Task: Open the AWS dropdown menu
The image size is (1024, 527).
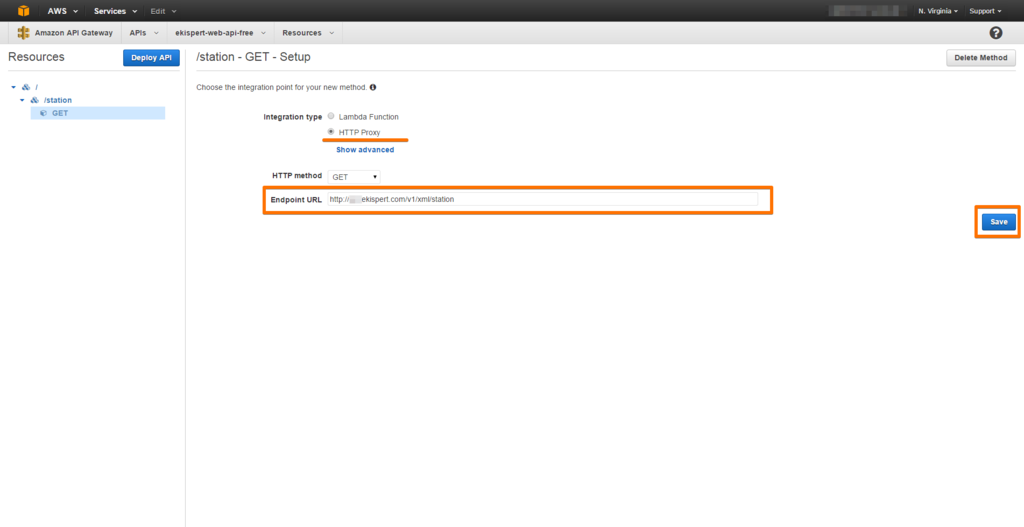Action: point(63,11)
